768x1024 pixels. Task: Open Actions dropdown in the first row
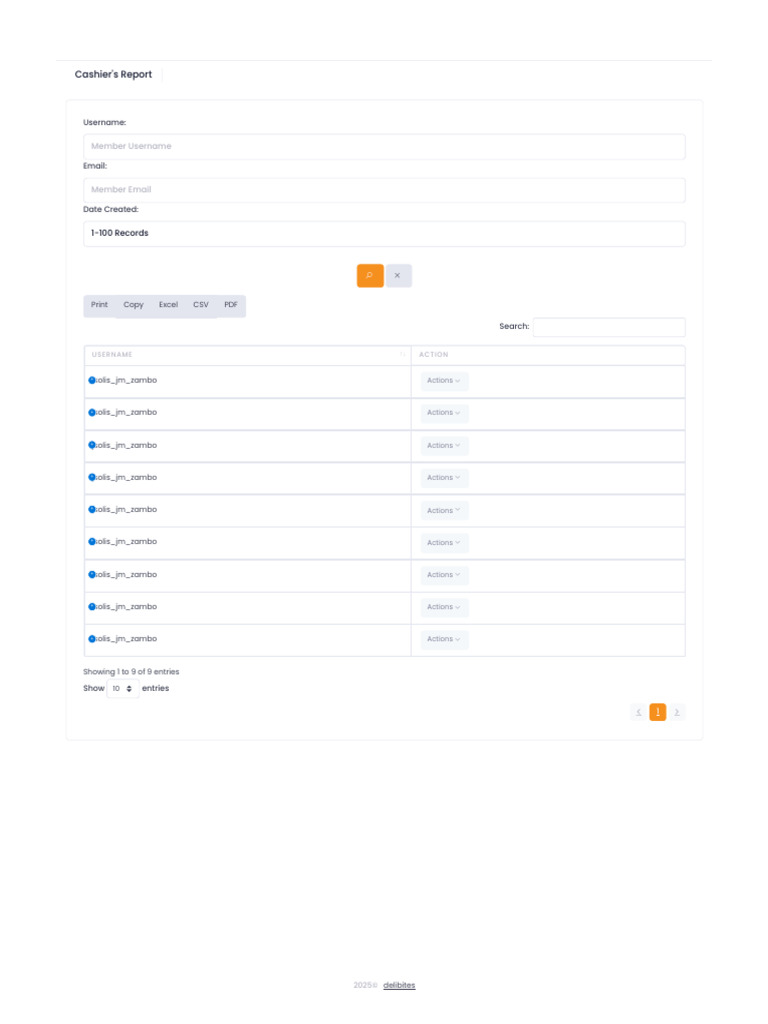[x=444, y=381]
